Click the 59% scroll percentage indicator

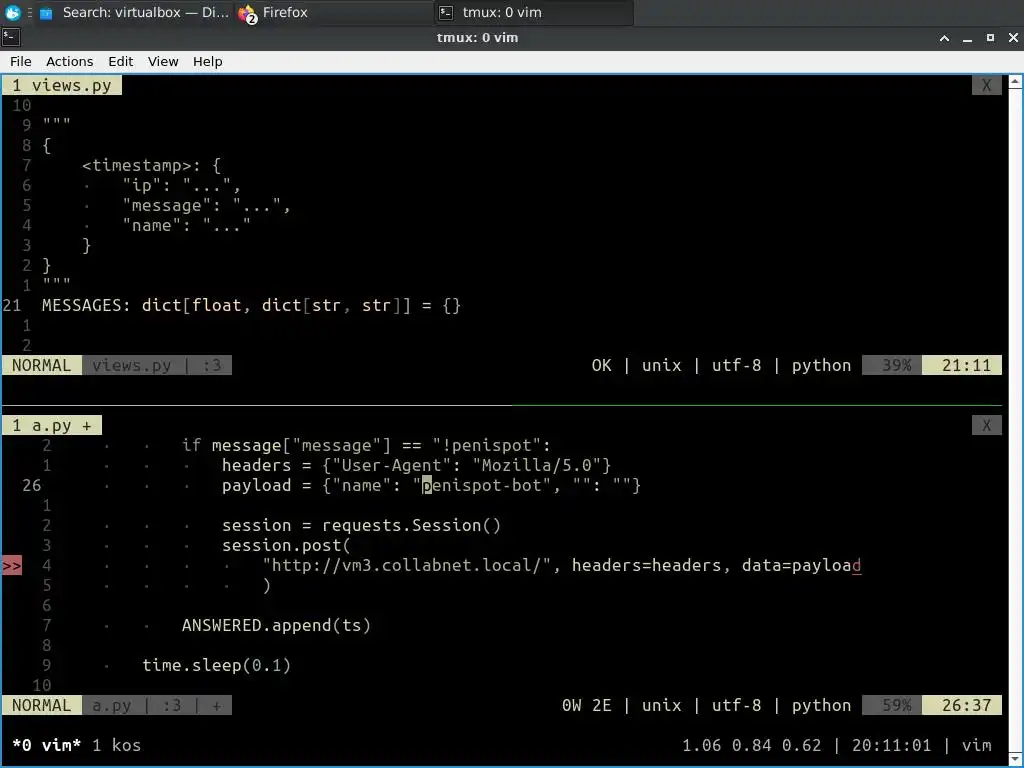coord(892,705)
